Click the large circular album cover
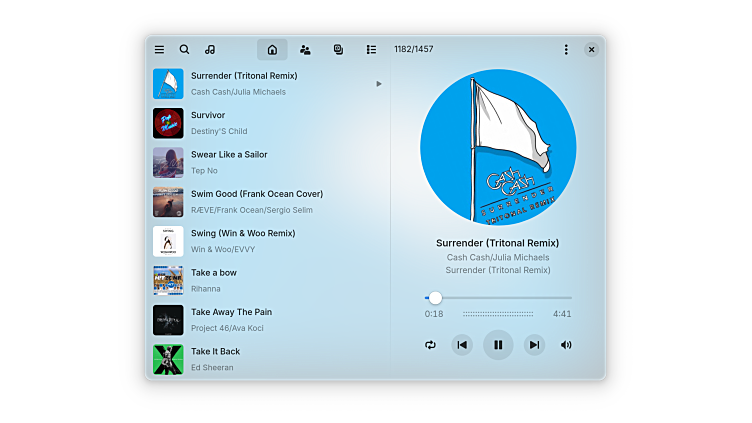The width and height of the screenshot is (752, 423). point(498,147)
